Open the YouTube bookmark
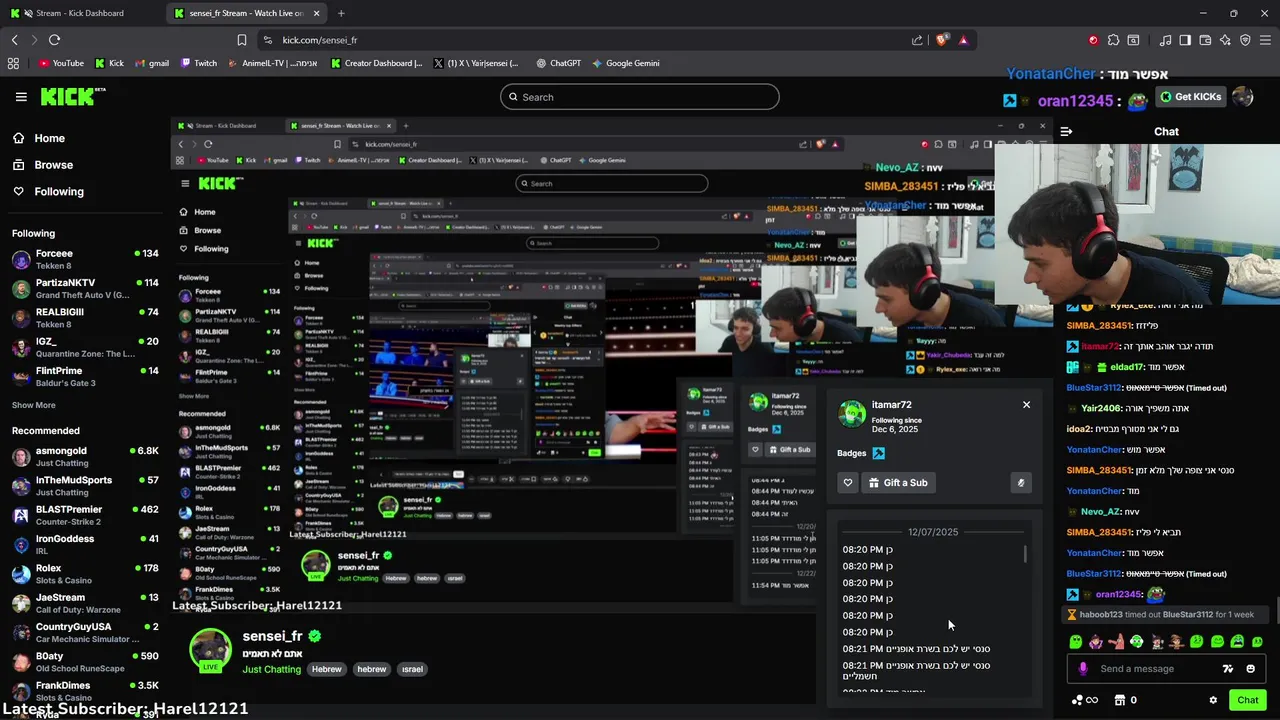Viewport: 1280px width, 720px height. click(61, 63)
